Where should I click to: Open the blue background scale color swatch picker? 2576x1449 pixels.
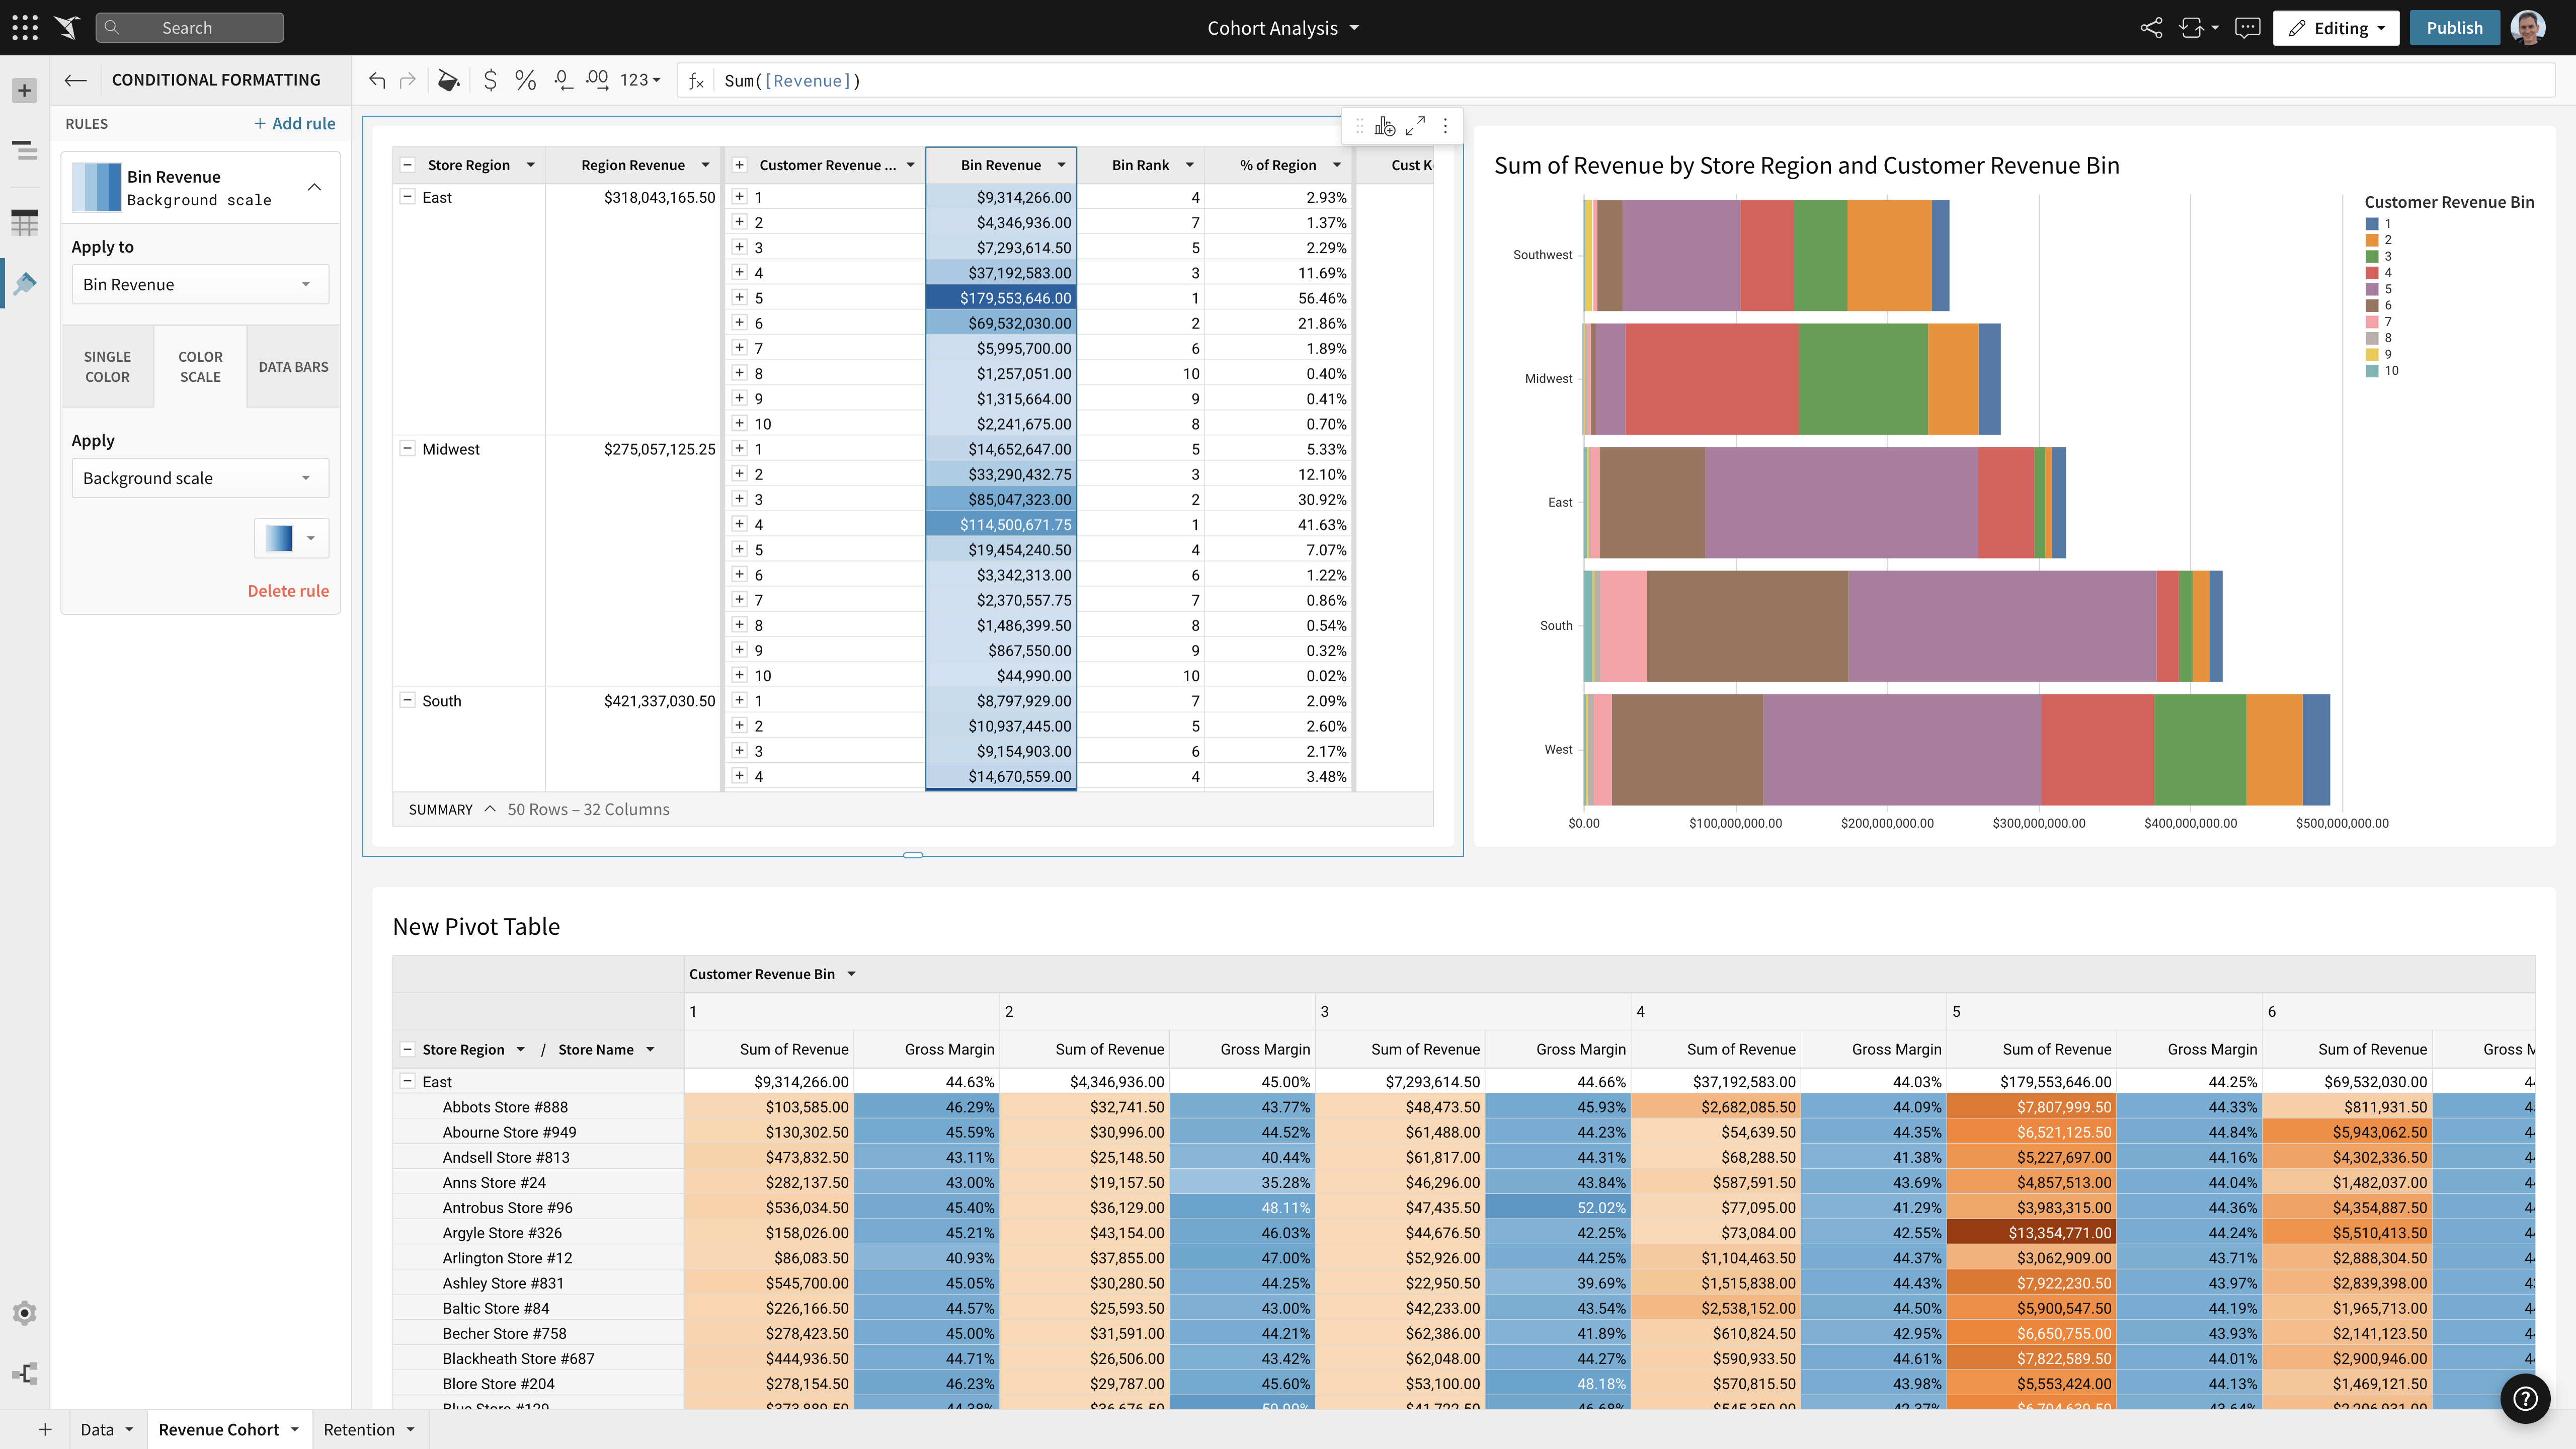click(x=290, y=538)
